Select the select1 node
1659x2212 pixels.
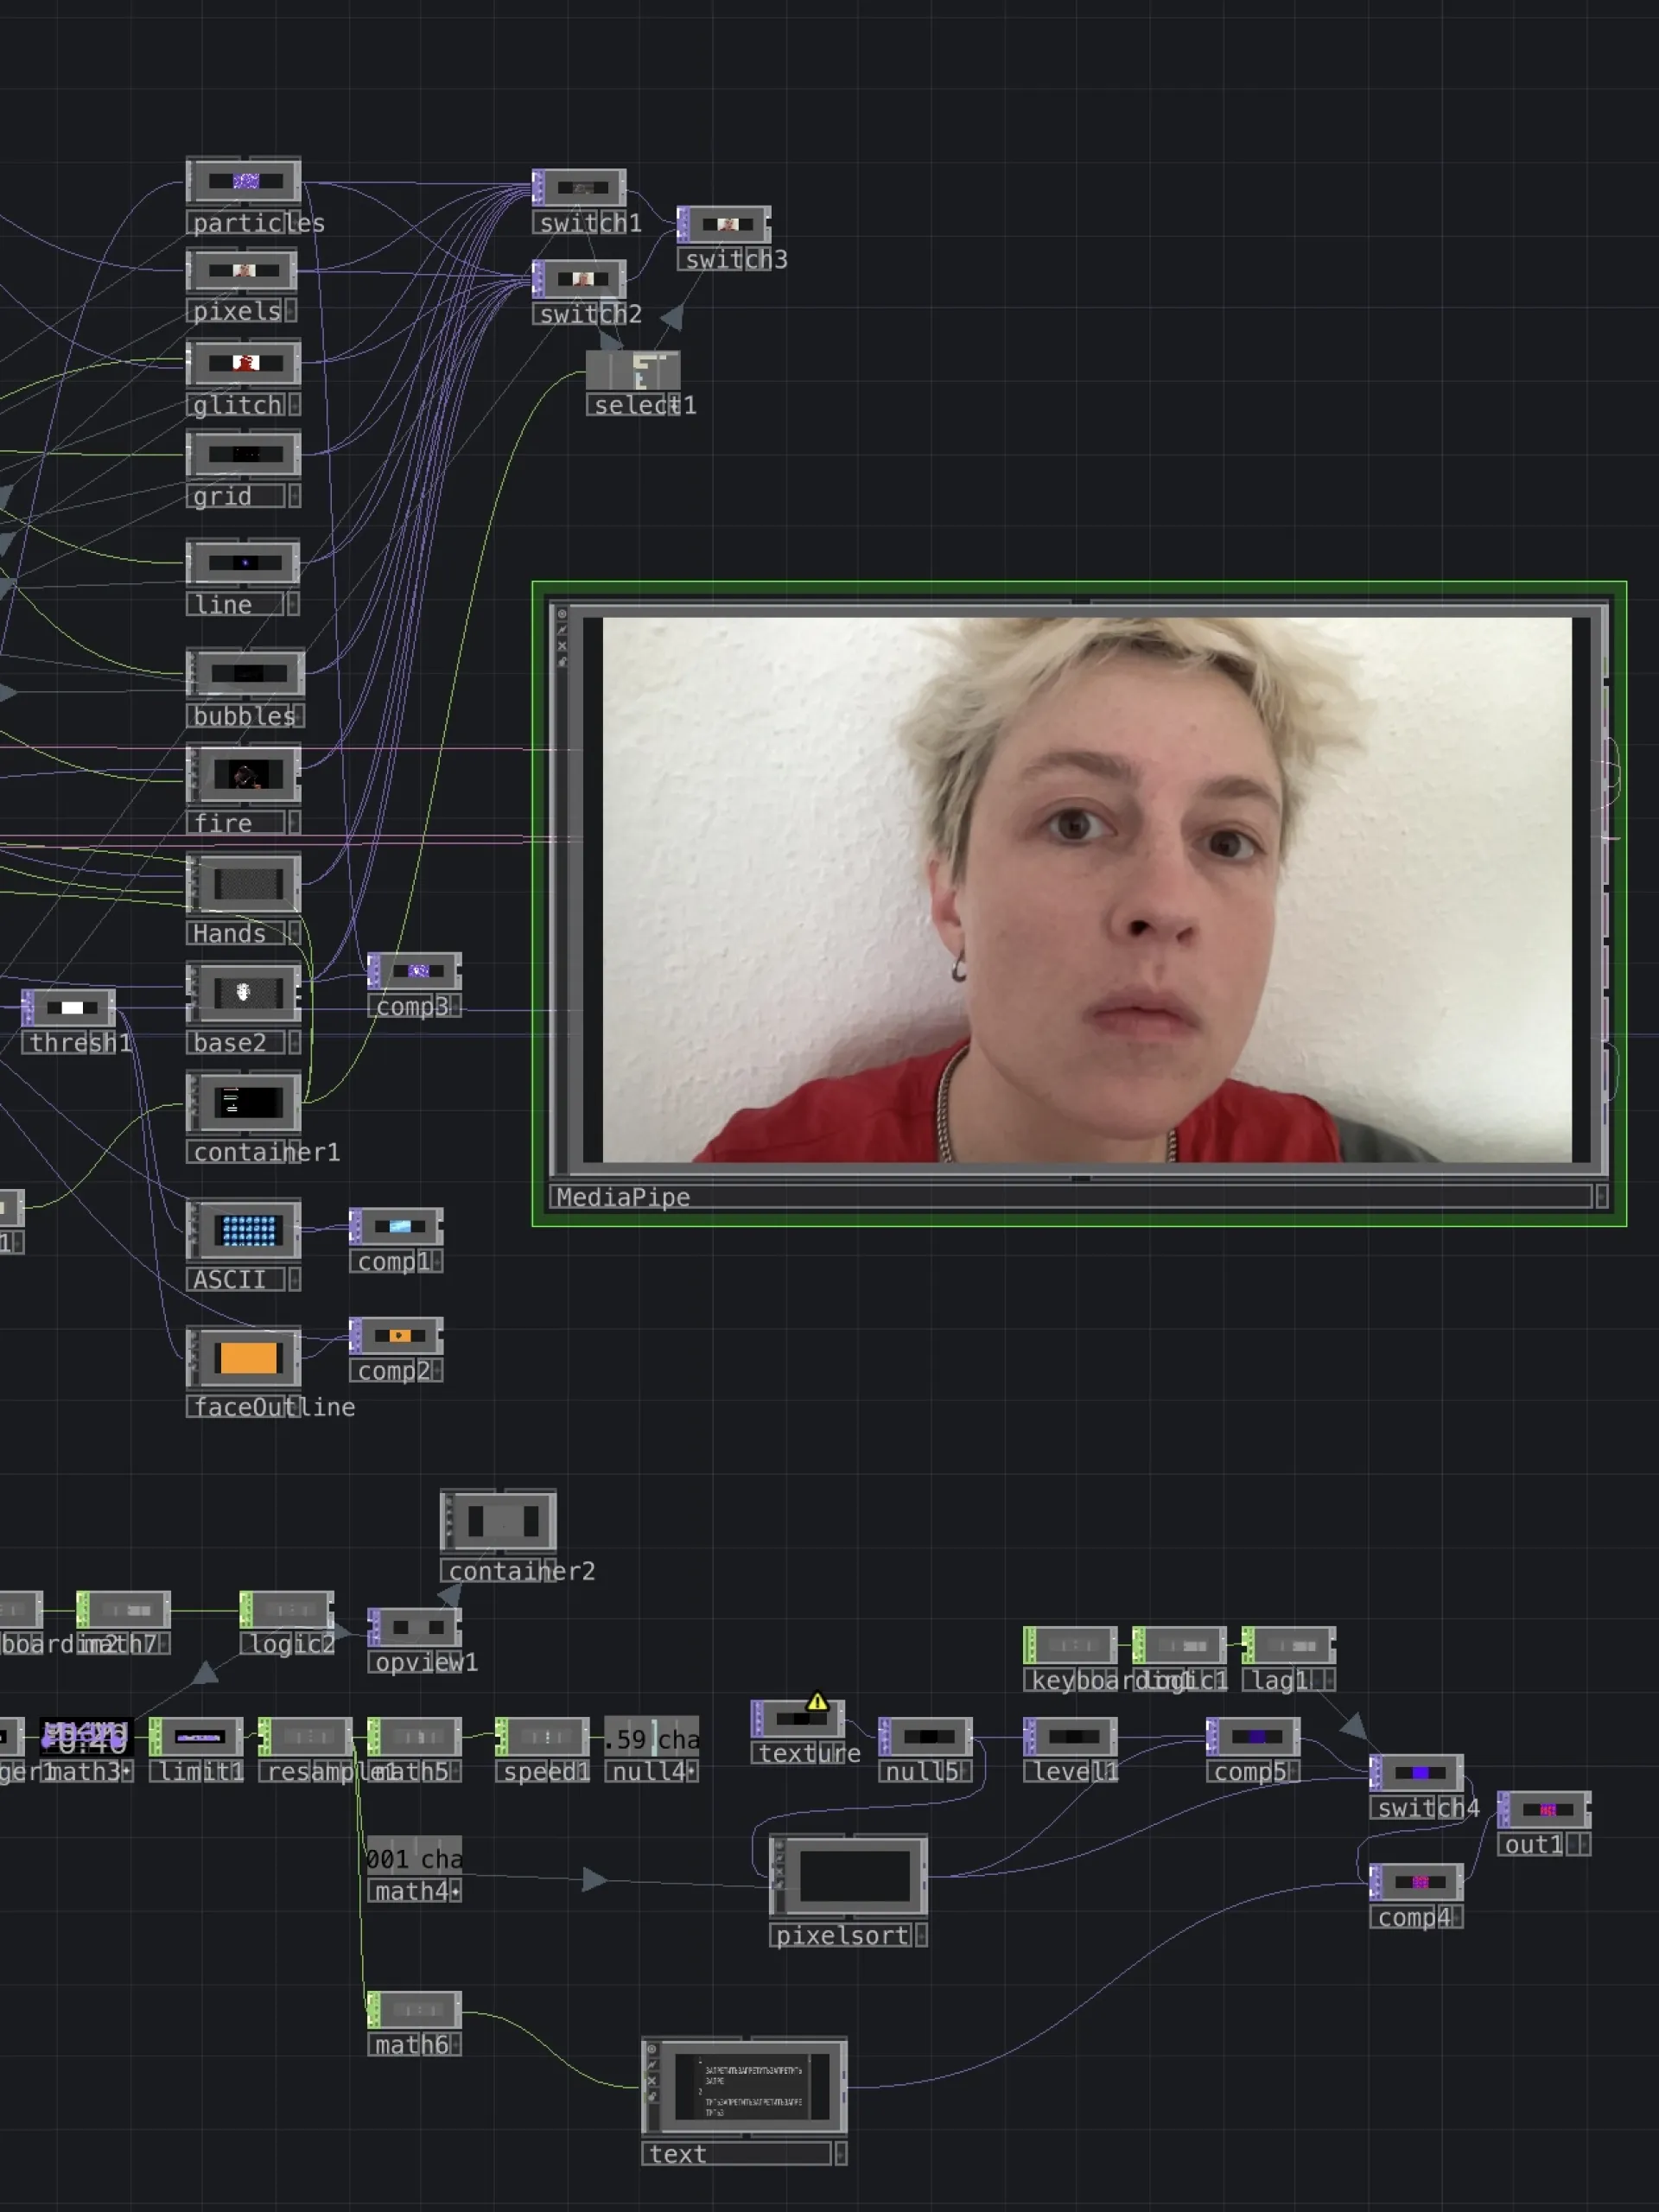[633, 370]
